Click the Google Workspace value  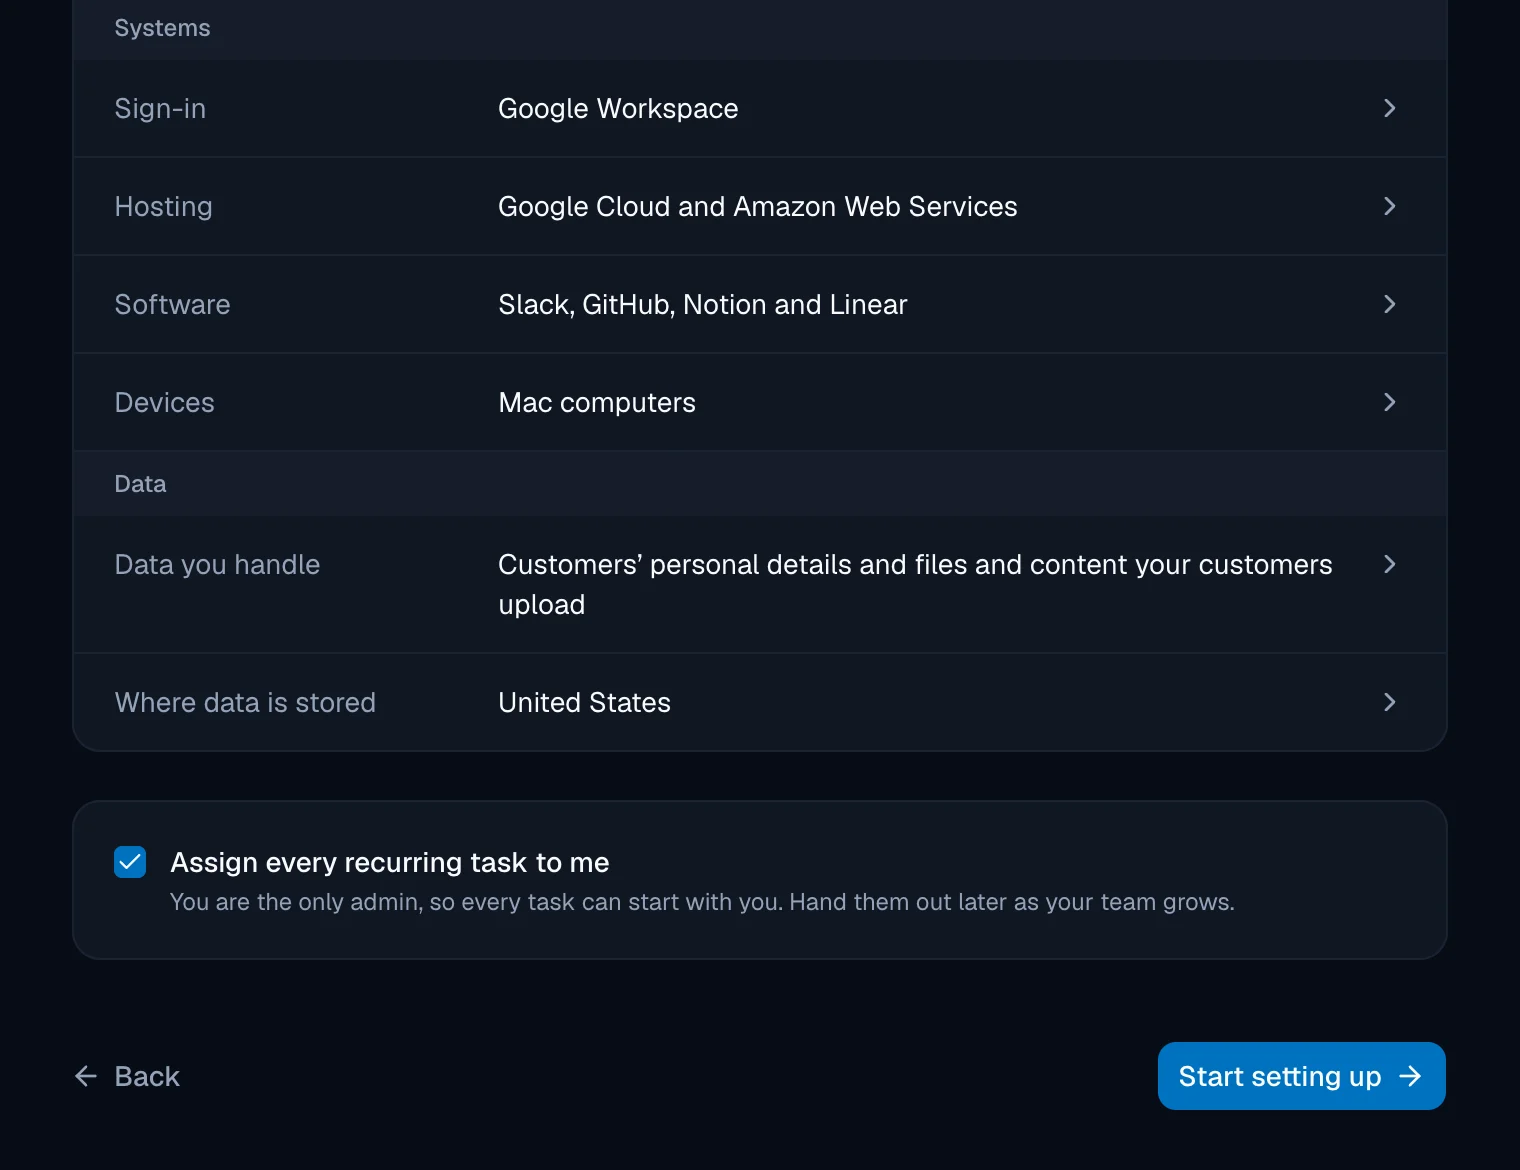click(x=618, y=108)
